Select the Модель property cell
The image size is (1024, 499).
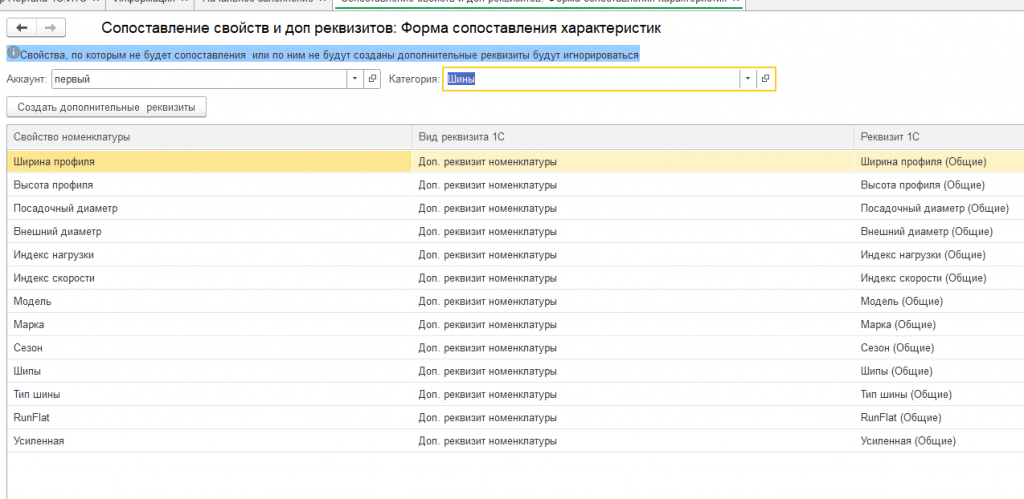[209, 301]
